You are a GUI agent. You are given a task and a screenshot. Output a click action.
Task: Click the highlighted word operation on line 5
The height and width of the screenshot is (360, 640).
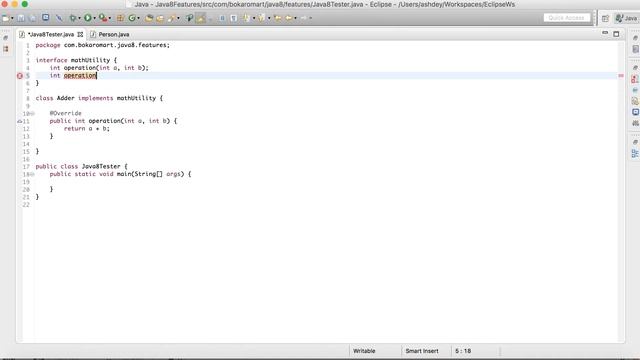(x=80, y=76)
